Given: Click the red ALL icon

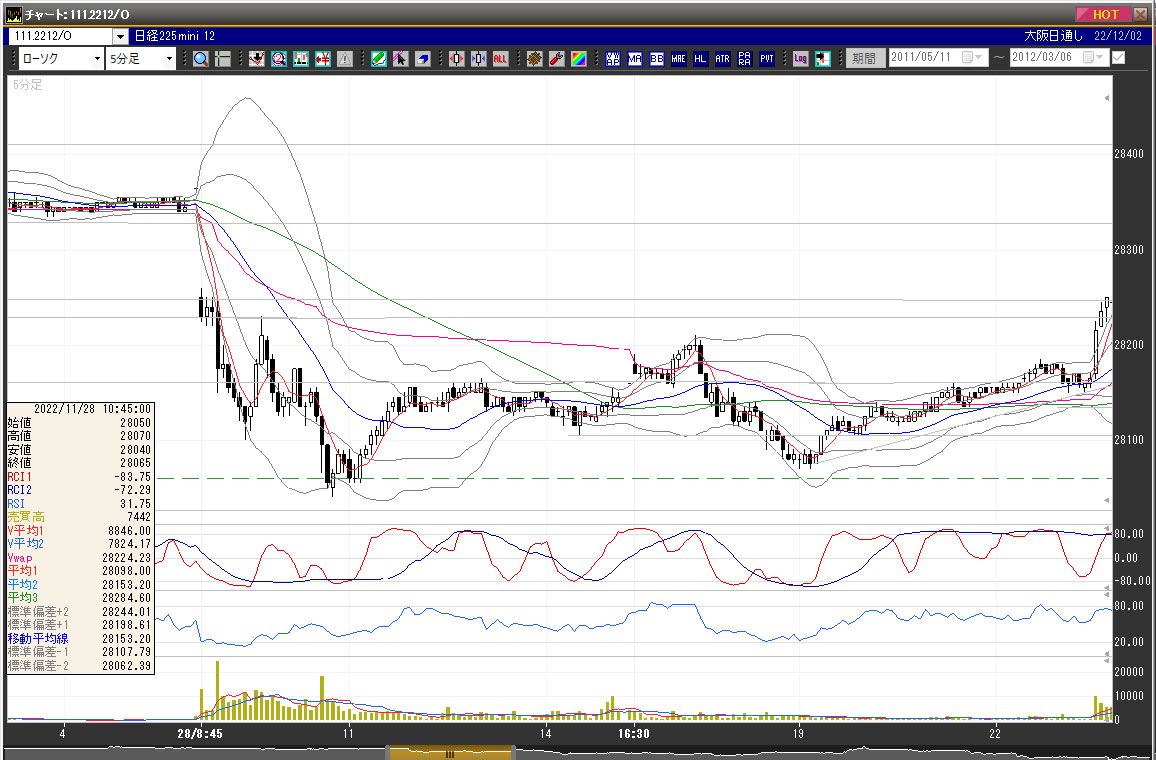Looking at the screenshot, I should click(x=501, y=59).
